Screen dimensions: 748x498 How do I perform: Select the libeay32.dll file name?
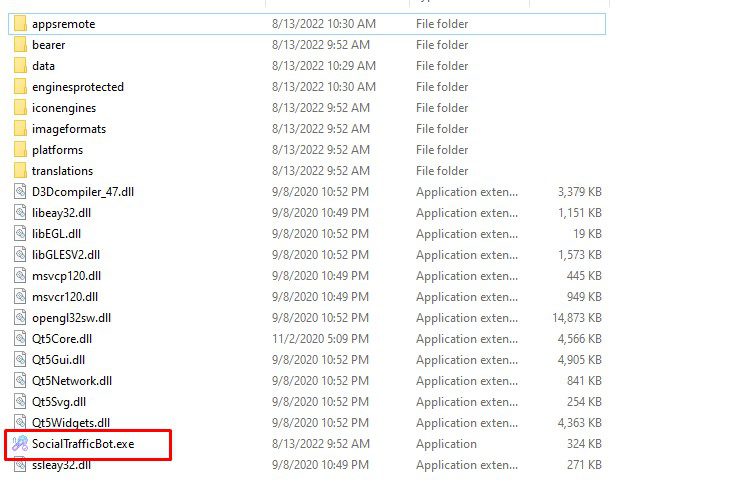click(62, 213)
